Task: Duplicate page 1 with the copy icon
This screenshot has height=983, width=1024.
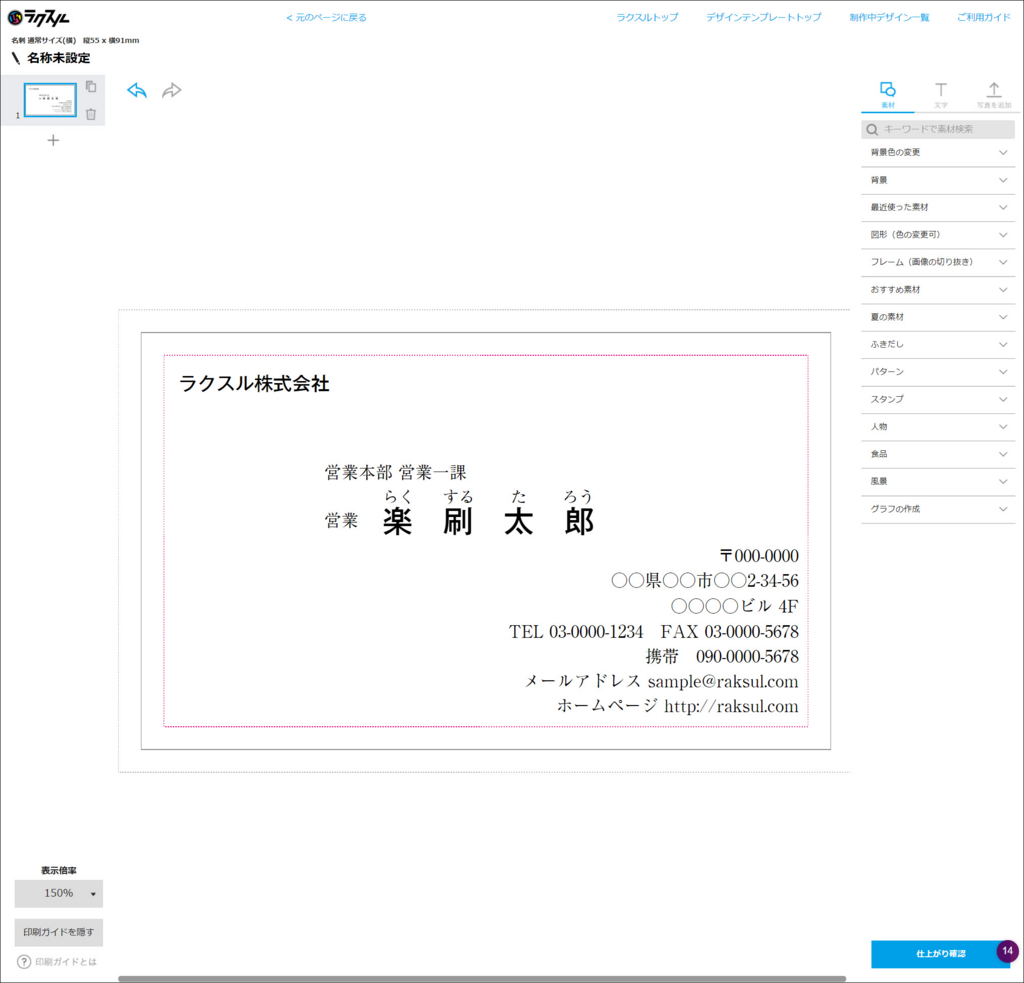Action: click(91, 86)
